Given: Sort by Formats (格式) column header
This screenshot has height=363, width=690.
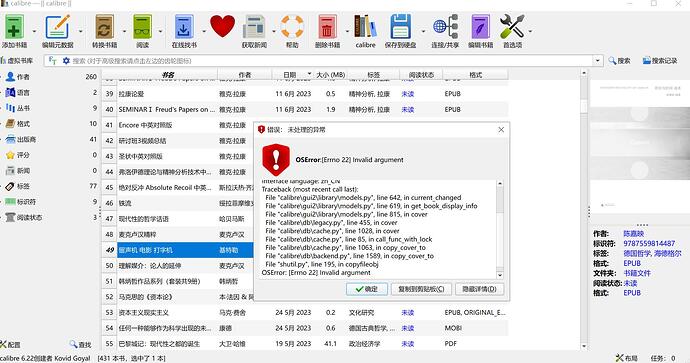Looking at the screenshot, I should click(475, 75).
